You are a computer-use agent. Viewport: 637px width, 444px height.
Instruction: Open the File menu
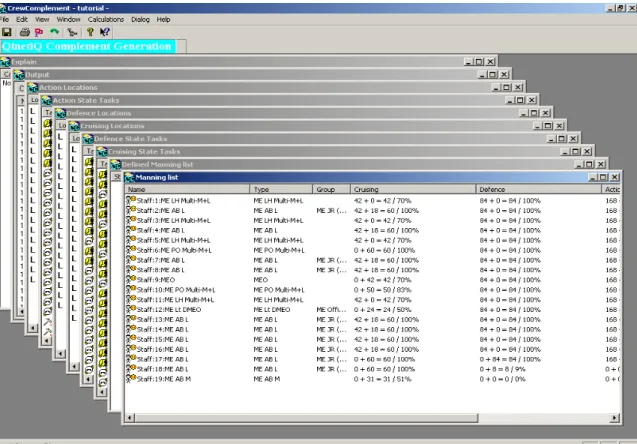tap(5, 19)
